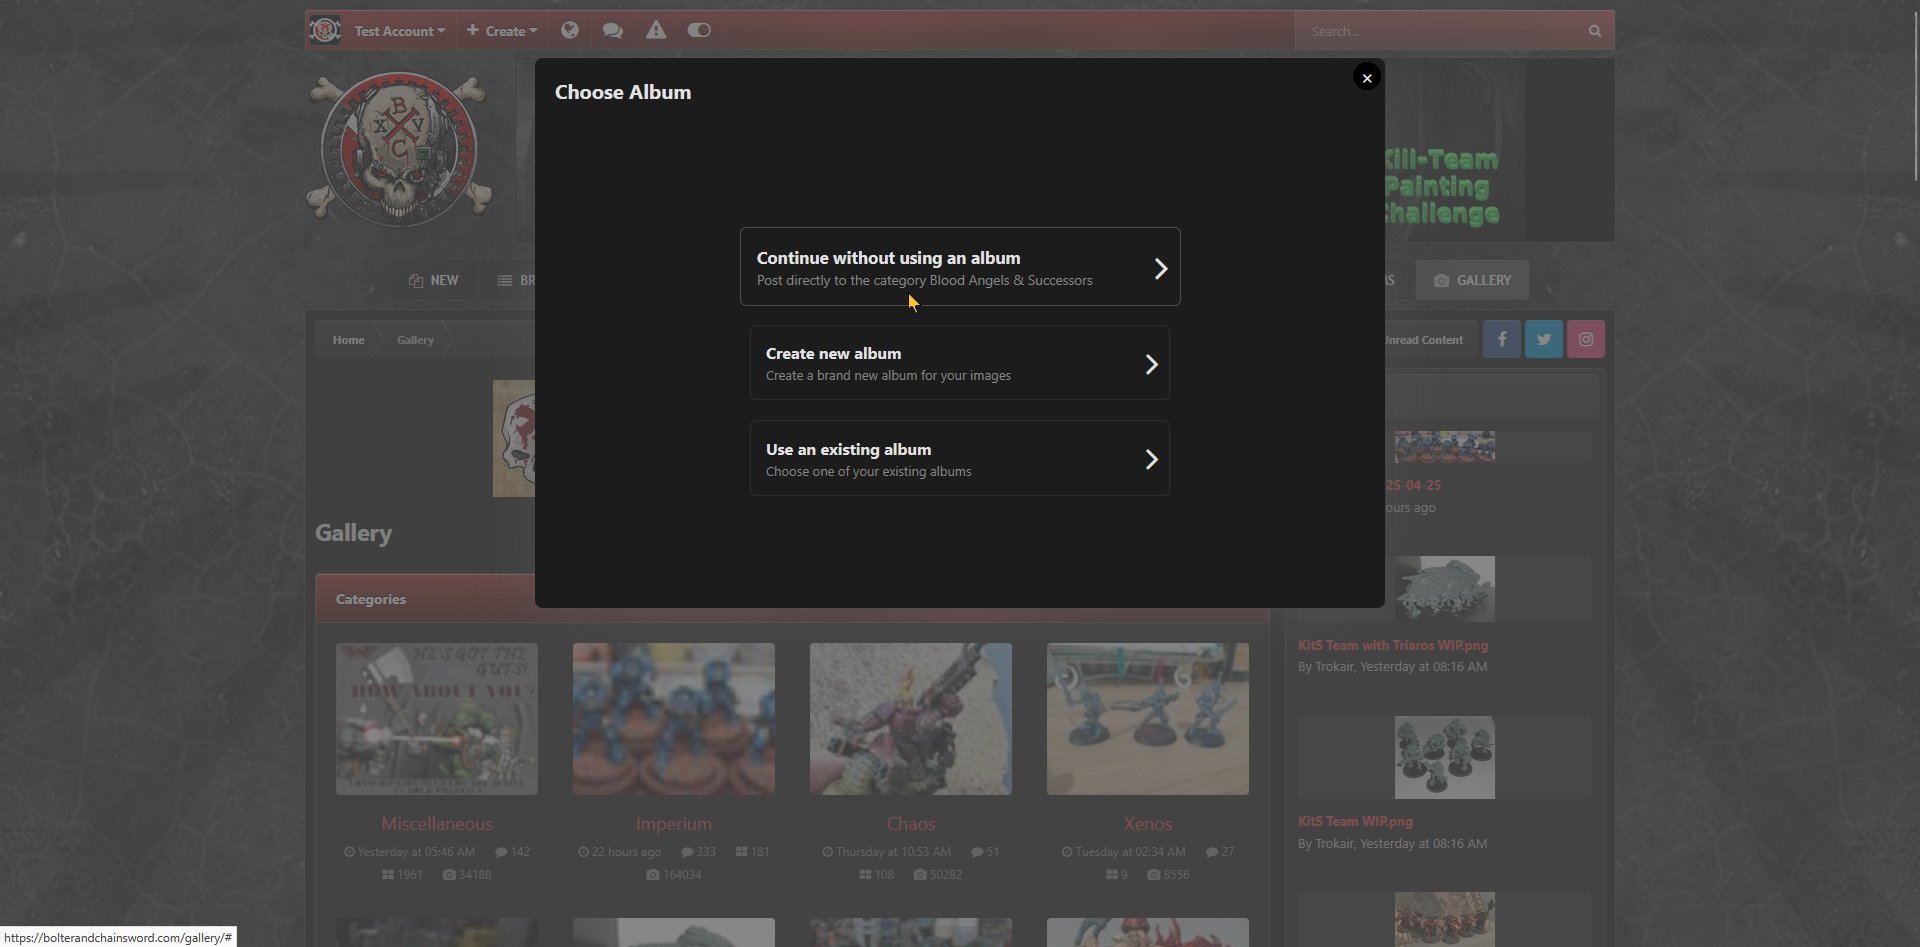Click the globe notifications icon in top bar
The height and width of the screenshot is (947, 1920).
click(569, 30)
